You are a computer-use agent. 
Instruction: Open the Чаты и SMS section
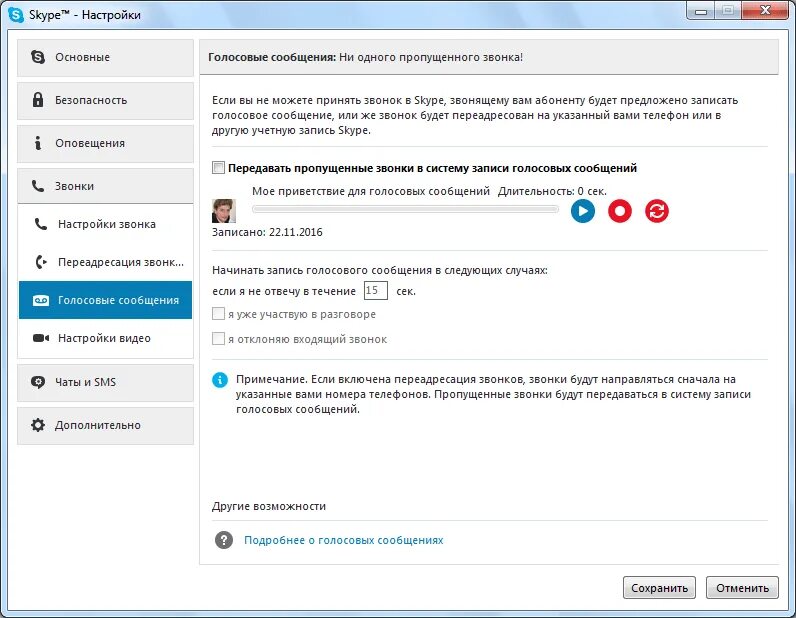[106, 382]
